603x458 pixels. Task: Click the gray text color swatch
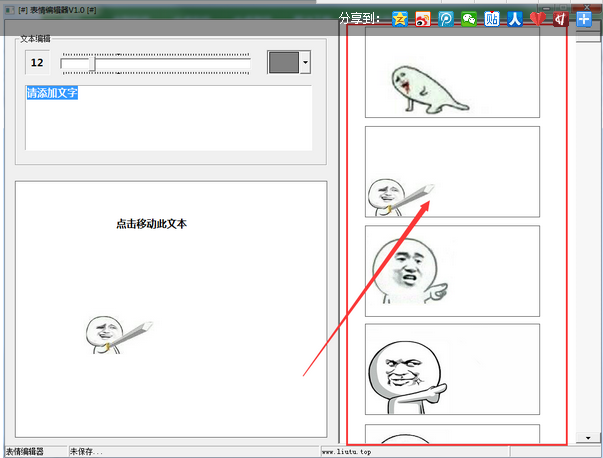point(284,62)
